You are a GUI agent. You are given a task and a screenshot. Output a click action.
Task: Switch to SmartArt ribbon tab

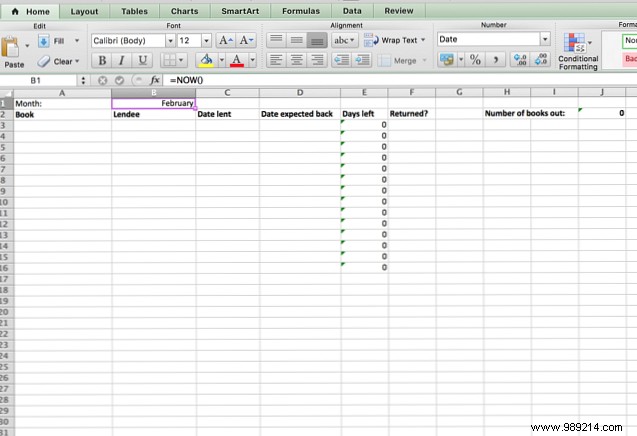(x=240, y=11)
